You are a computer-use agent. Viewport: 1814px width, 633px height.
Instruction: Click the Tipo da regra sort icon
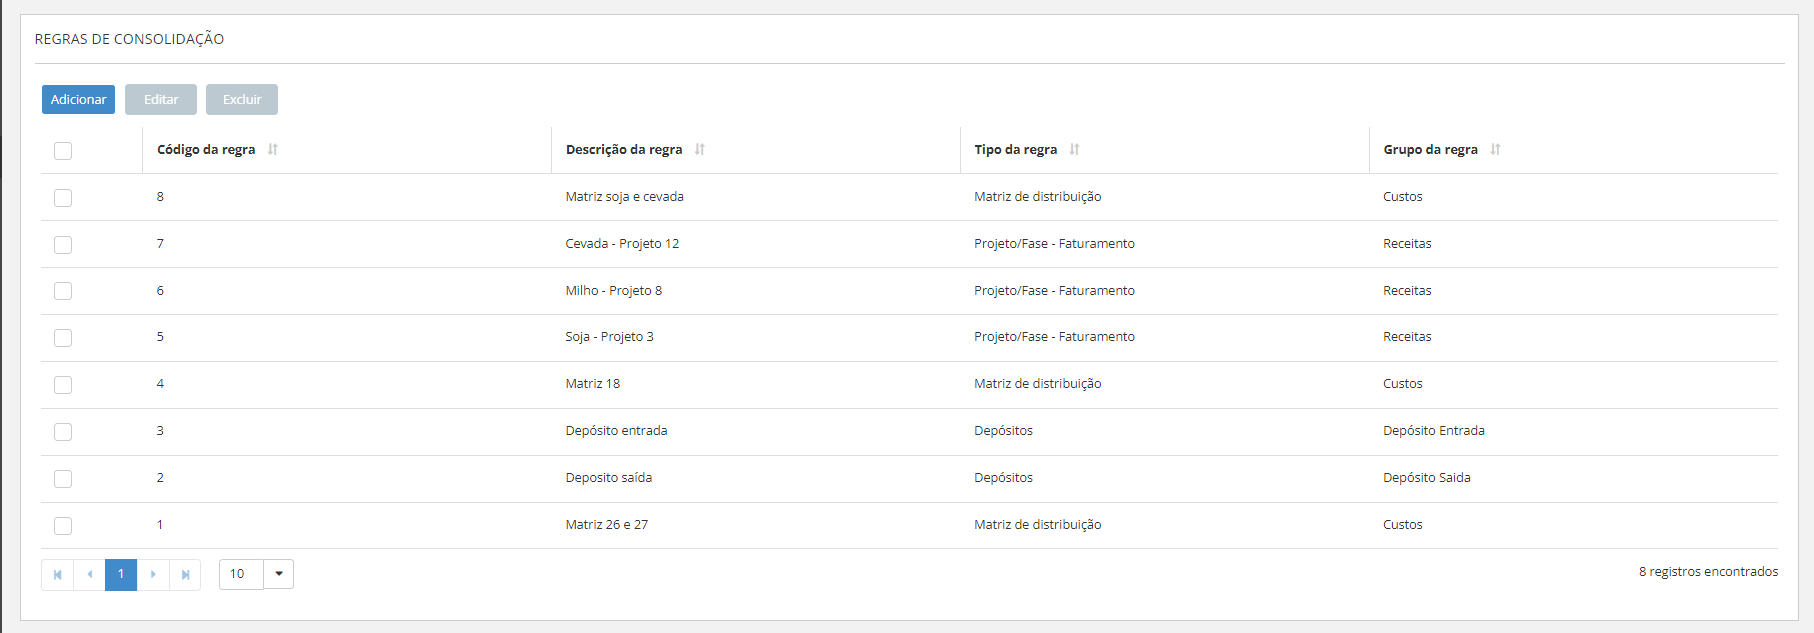point(1074,149)
